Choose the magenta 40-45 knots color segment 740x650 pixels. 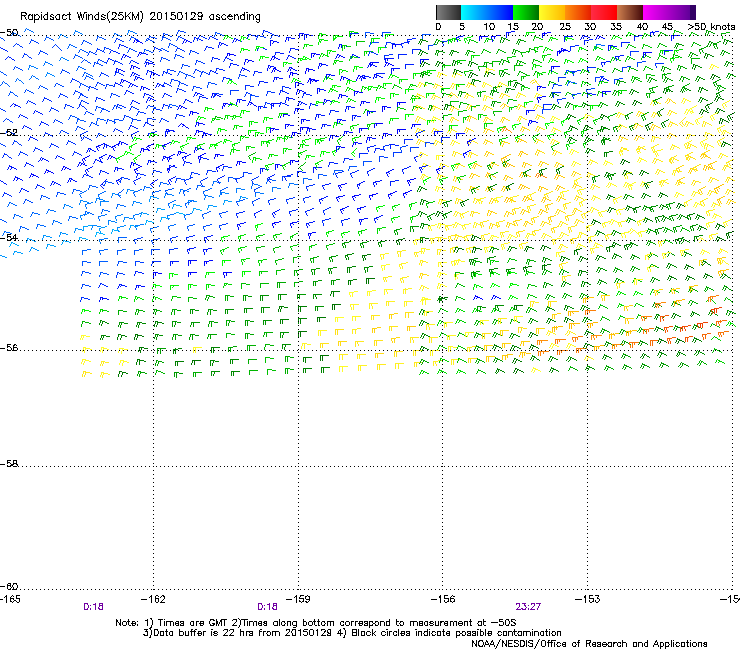tap(656, 12)
